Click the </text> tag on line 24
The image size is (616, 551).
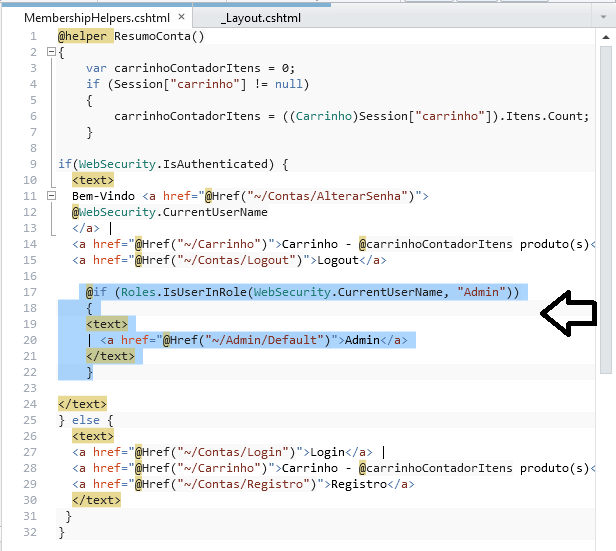pos(82,404)
